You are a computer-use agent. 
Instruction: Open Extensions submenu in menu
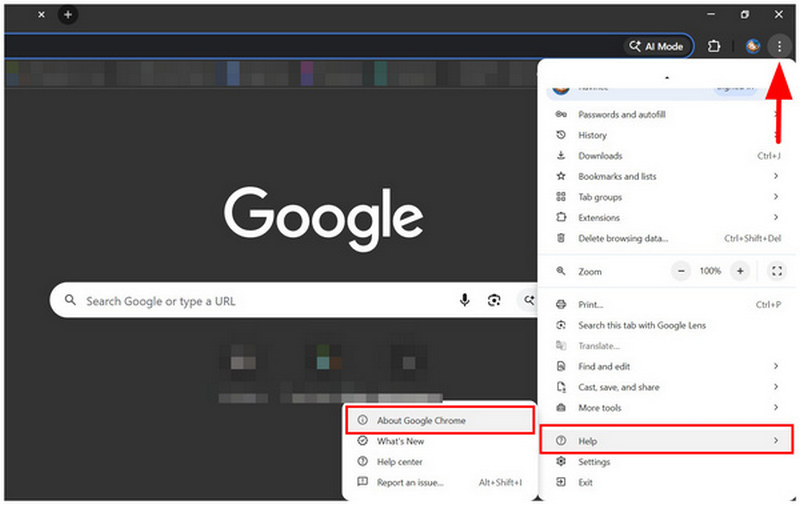pyautogui.click(x=667, y=218)
